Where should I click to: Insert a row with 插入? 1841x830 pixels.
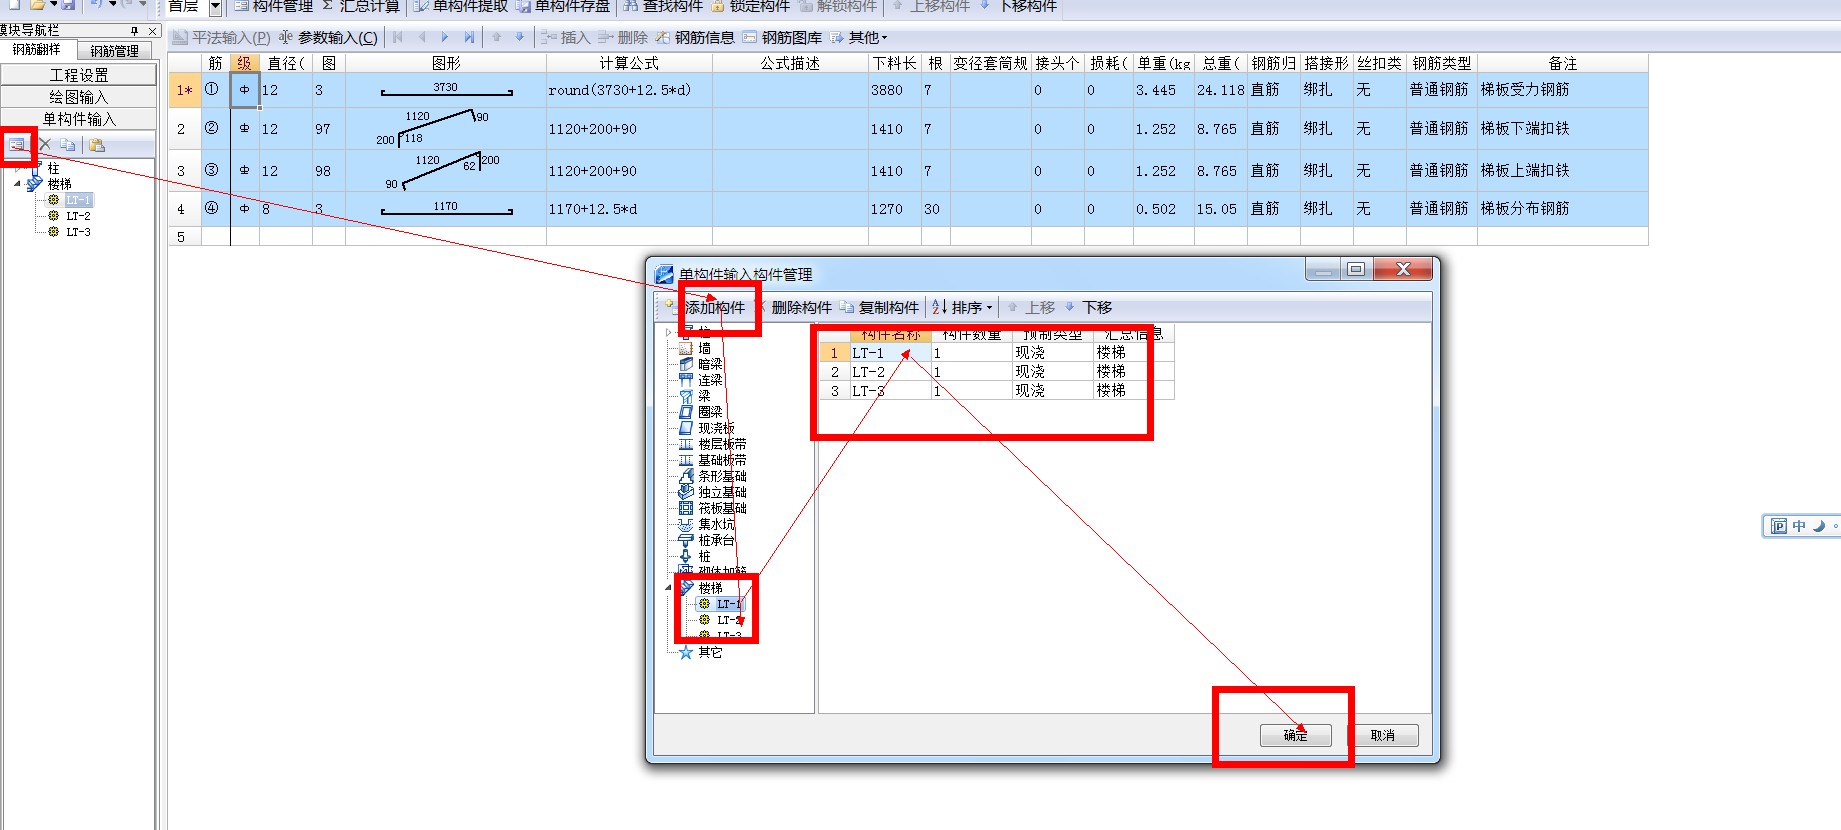coord(565,38)
